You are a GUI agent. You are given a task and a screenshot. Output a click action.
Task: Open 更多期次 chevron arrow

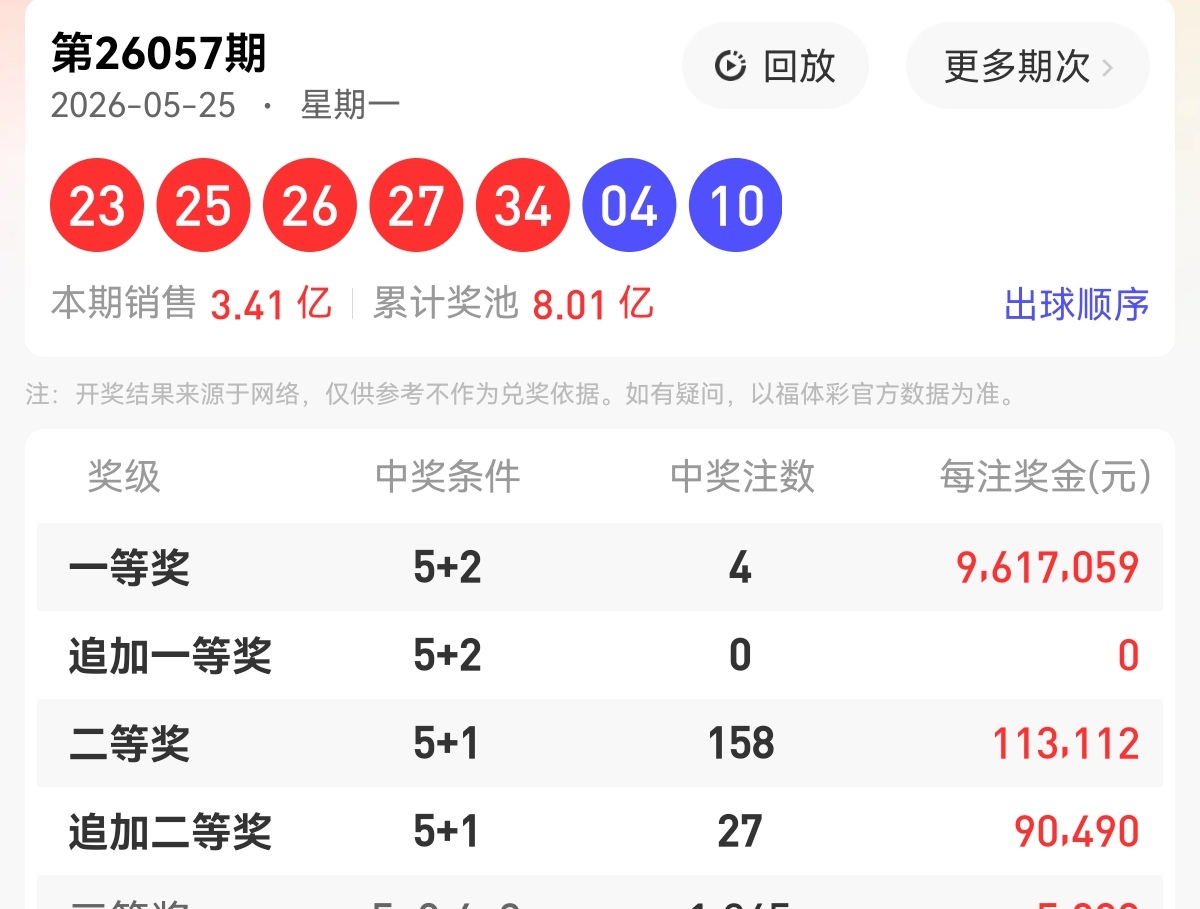tap(1107, 67)
